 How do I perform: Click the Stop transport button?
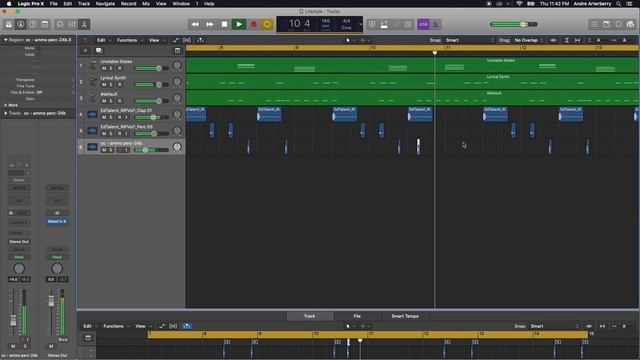coord(224,24)
